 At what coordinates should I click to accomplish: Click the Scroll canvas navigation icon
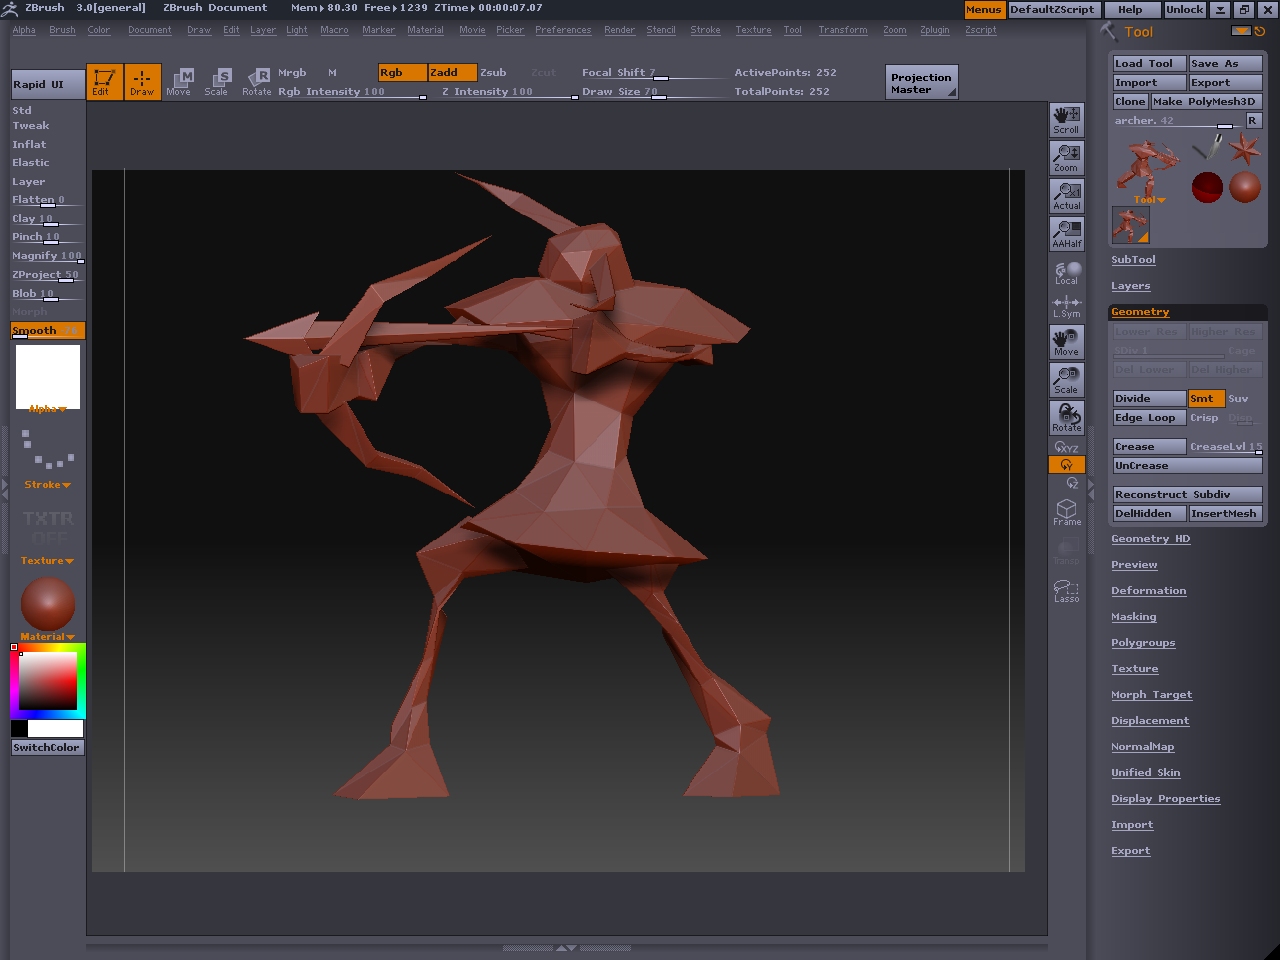pyautogui.click(x=1066, y=120)
